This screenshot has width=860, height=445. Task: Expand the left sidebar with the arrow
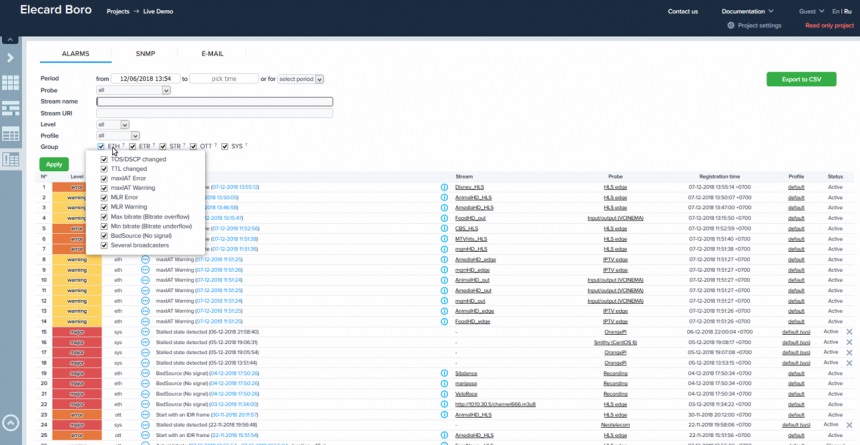[10, 58]
